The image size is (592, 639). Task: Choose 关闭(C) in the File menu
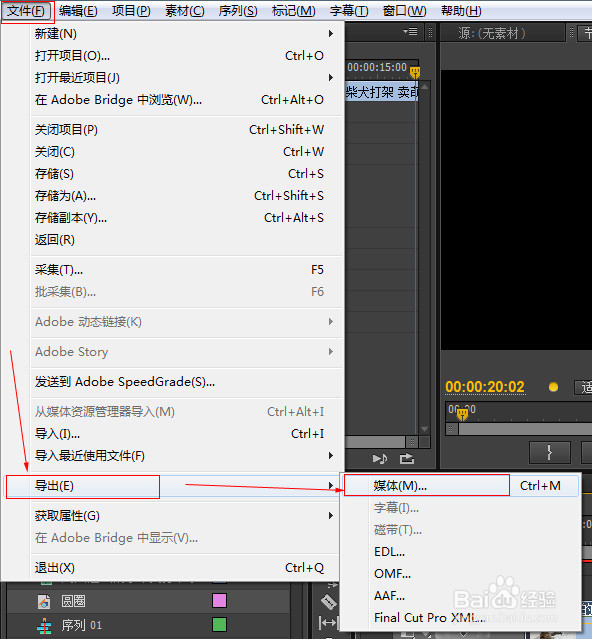pyautogui.click(x=185, y=152)
